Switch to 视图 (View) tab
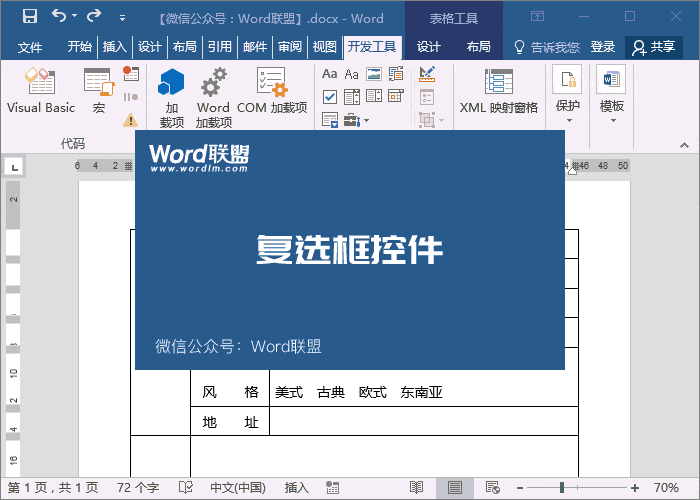This screenshot has height=500, width=700. tap(325, 47)
